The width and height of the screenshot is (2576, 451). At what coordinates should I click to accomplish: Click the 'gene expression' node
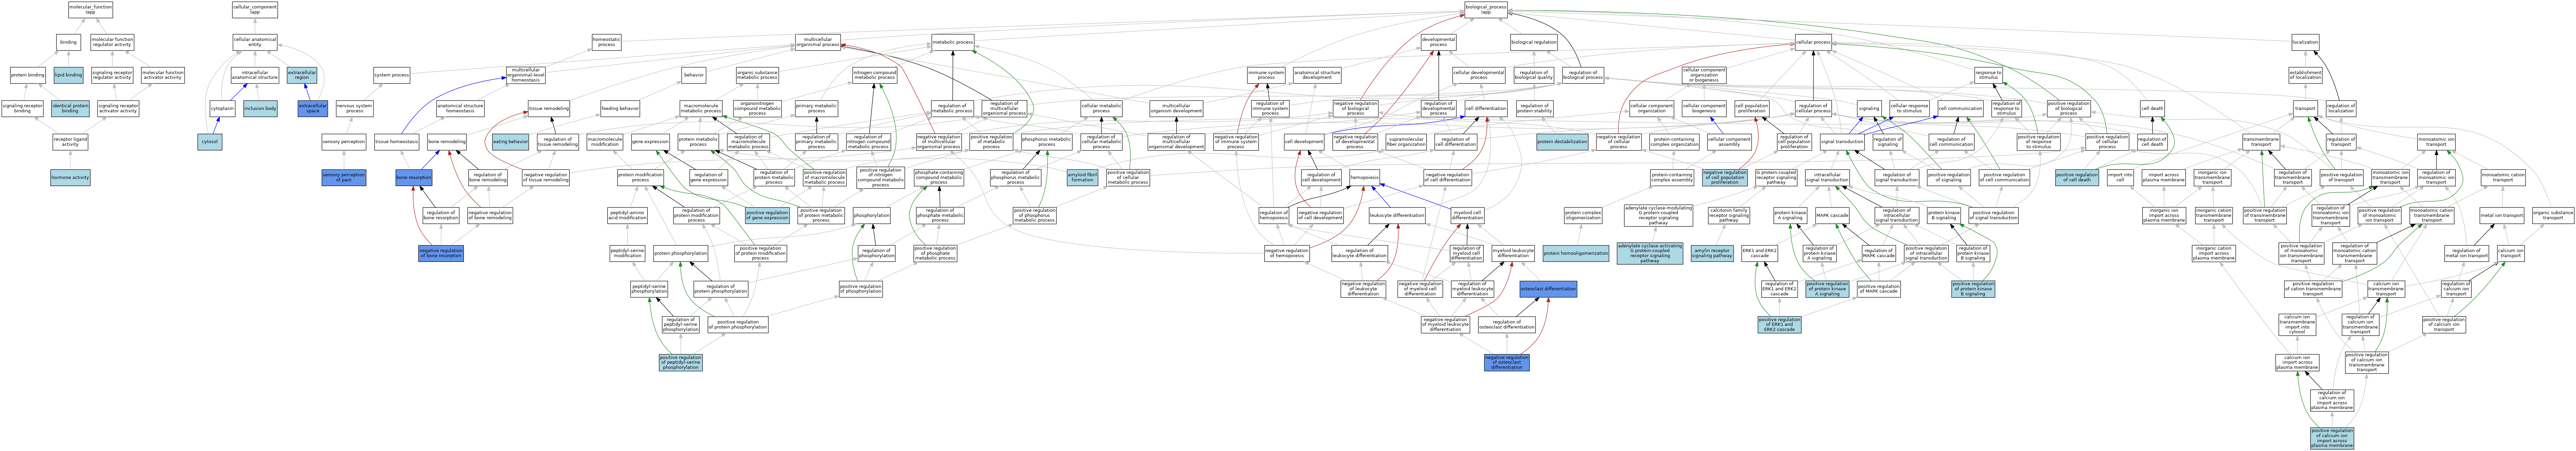point(650,142)
